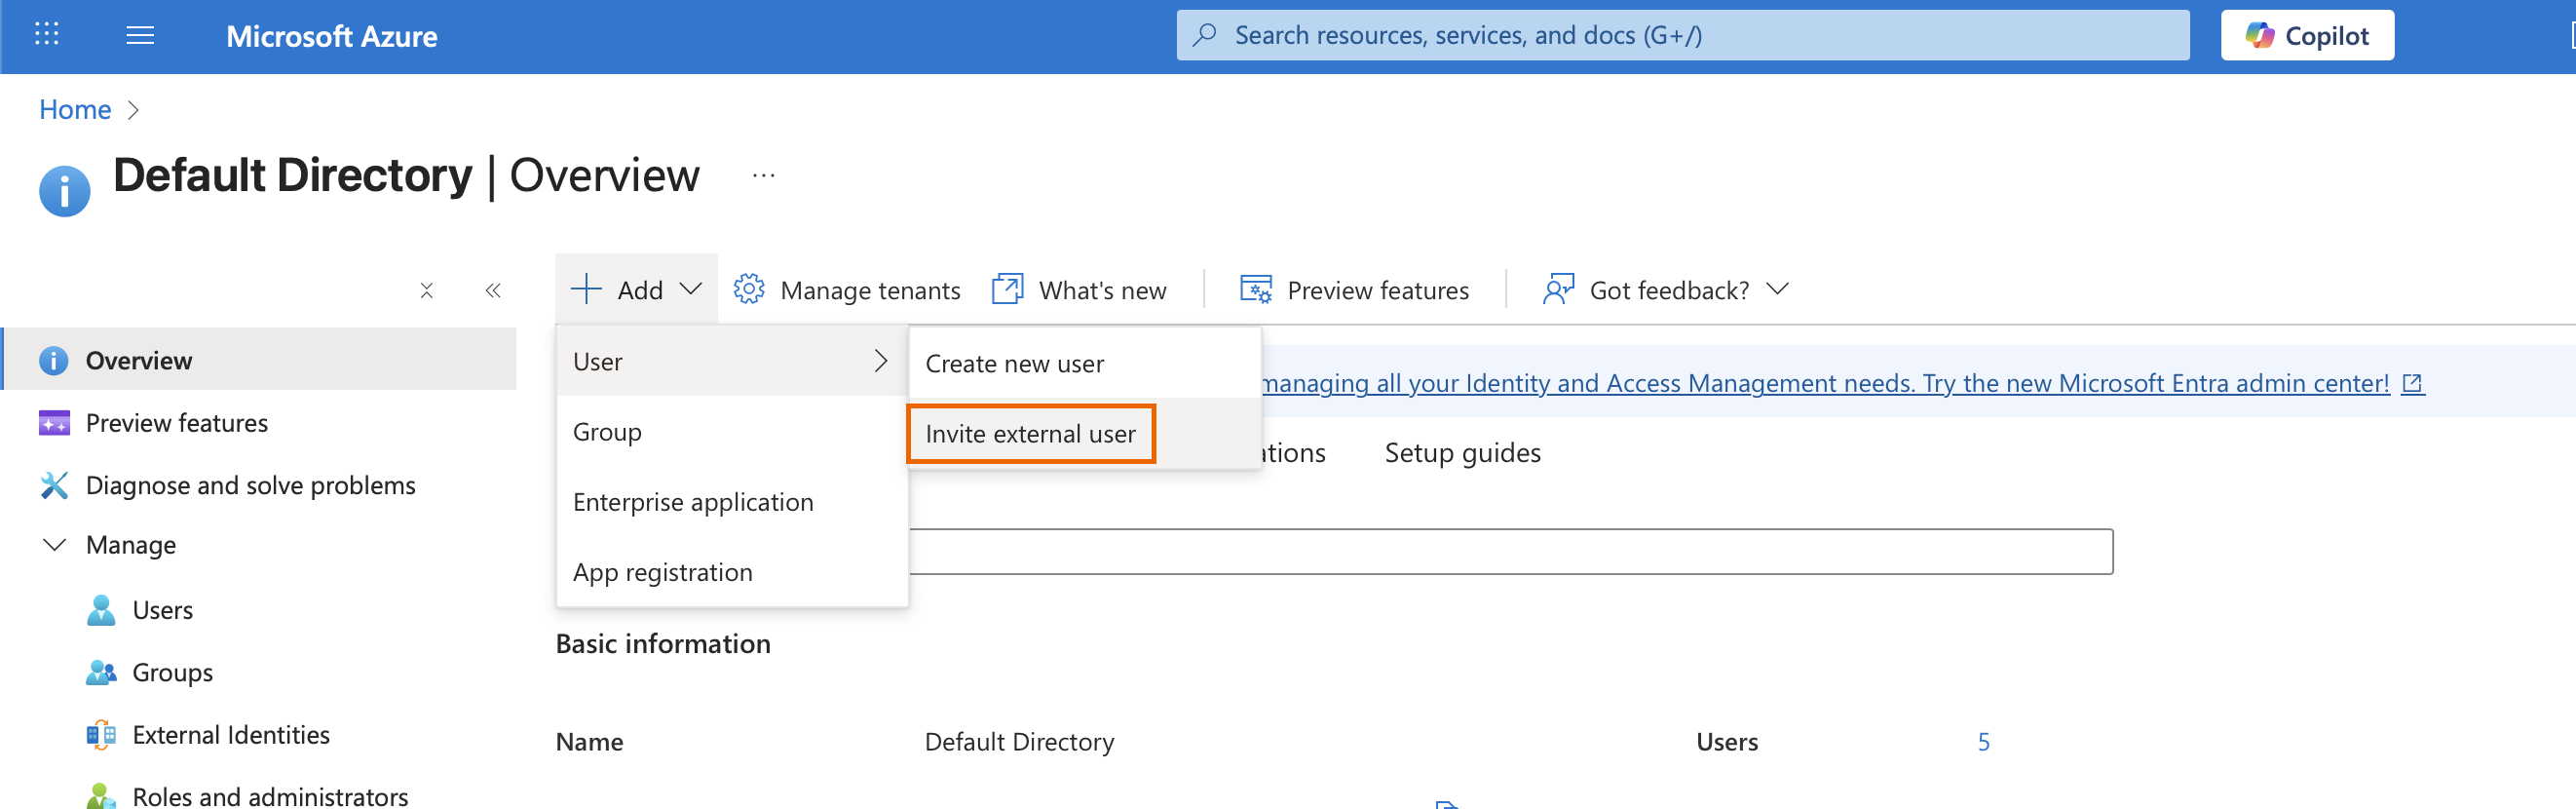Viewport: 2576px width, 809px height.
Task: Open Users in the sidebar
Action: tap(162, 610)
